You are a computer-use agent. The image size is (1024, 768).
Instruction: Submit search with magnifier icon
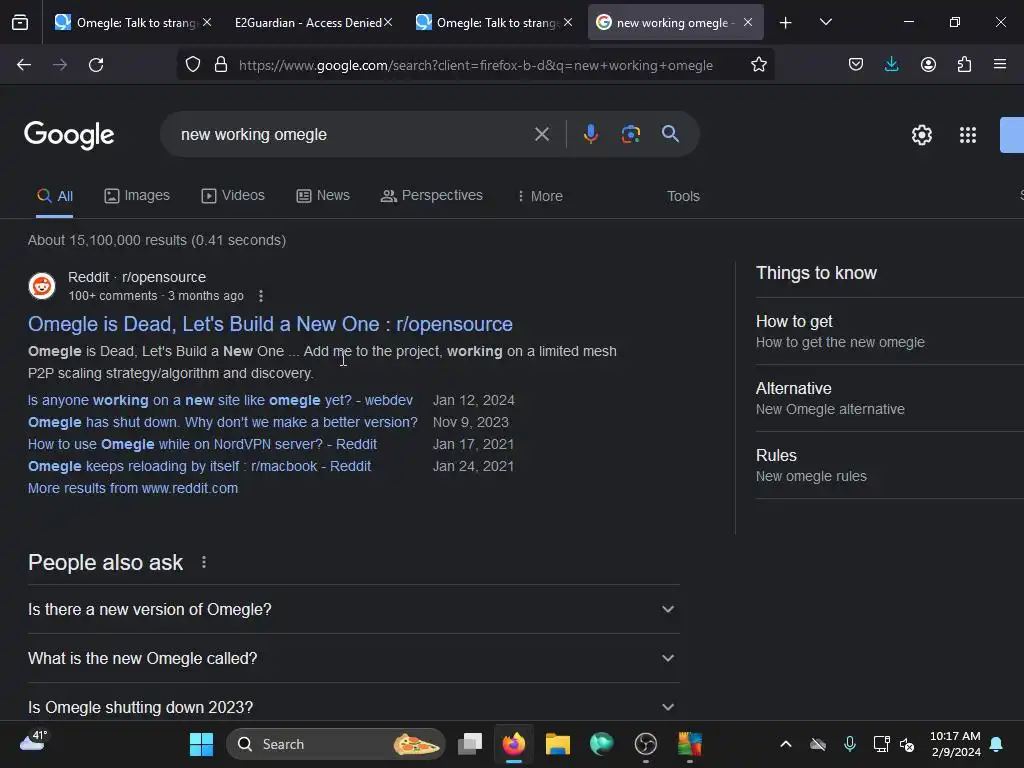point(670,134)
